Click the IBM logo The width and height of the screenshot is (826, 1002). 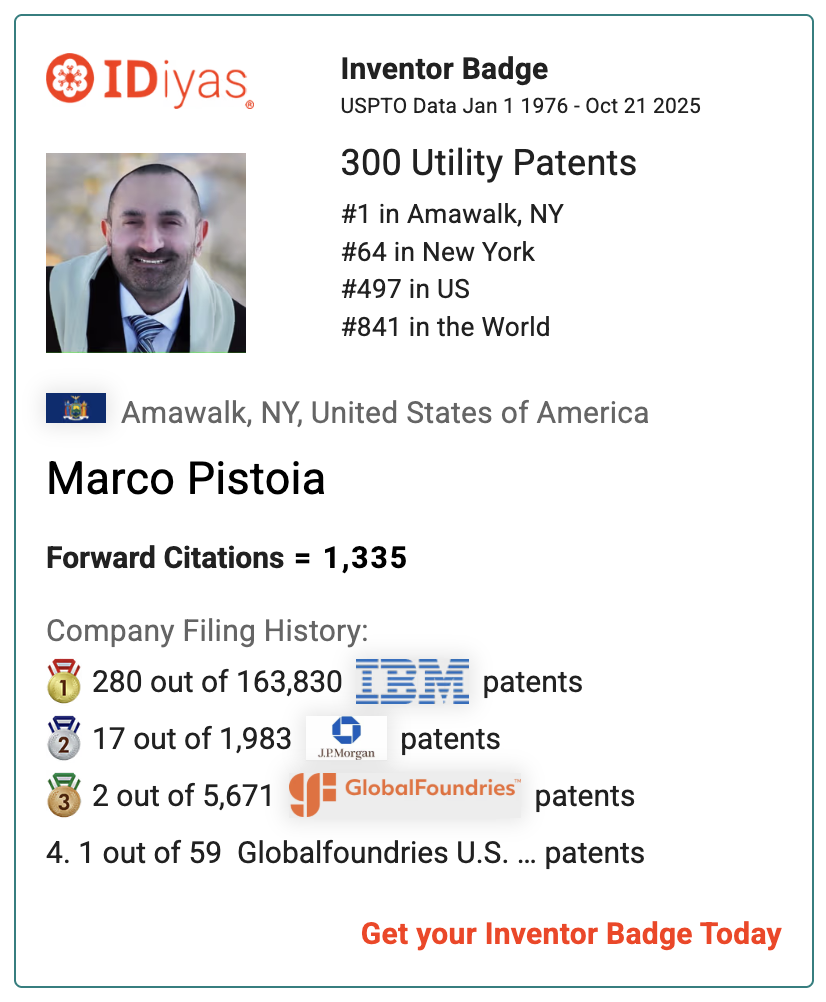coord(412,681)
